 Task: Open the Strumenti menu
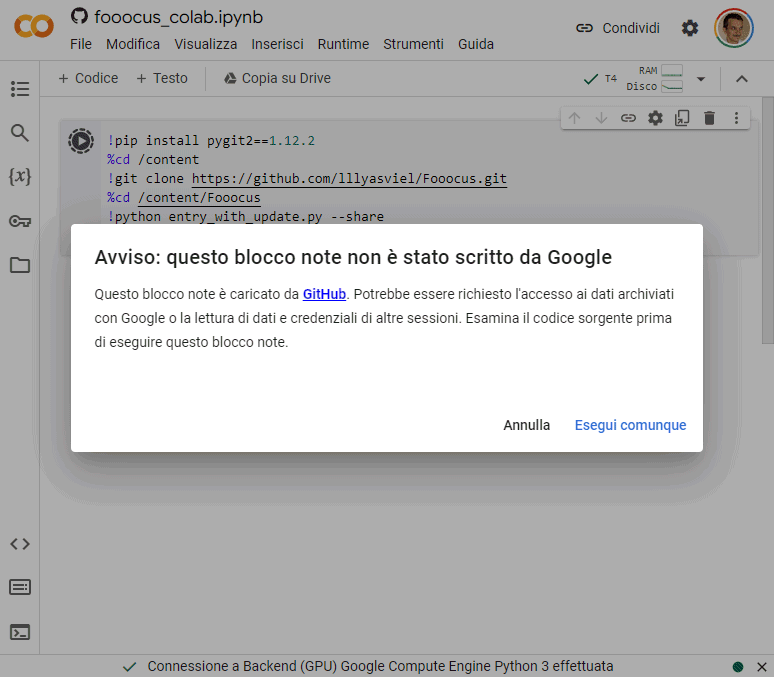click(x=413, y=44)
